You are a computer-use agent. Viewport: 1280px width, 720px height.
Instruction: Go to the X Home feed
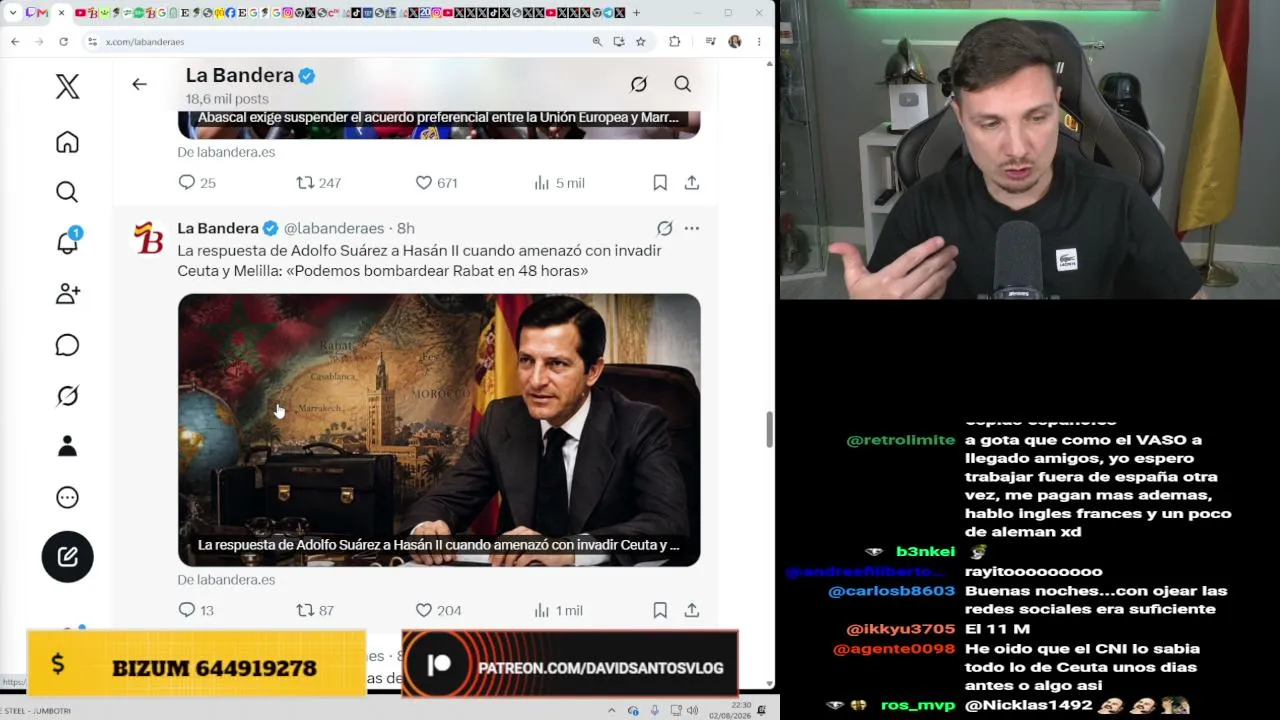[x=67, y=142]
